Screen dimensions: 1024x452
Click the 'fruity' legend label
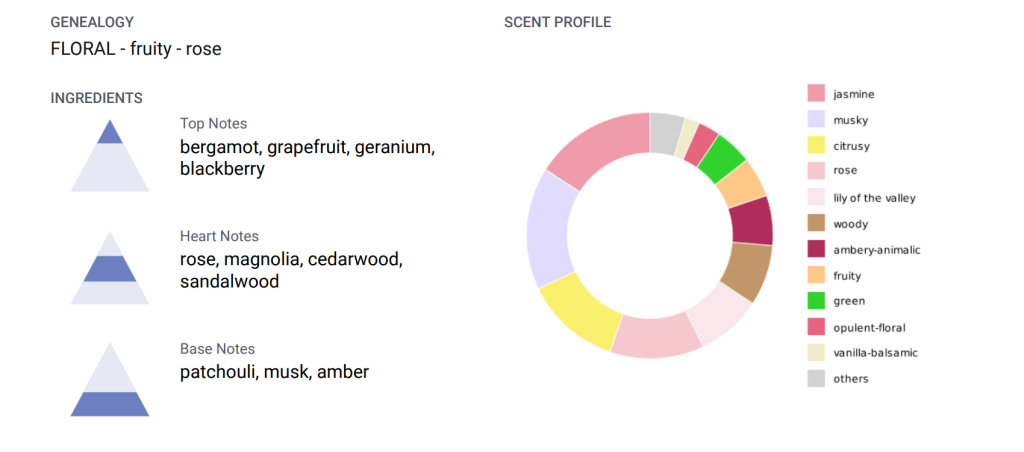point(847,276)
